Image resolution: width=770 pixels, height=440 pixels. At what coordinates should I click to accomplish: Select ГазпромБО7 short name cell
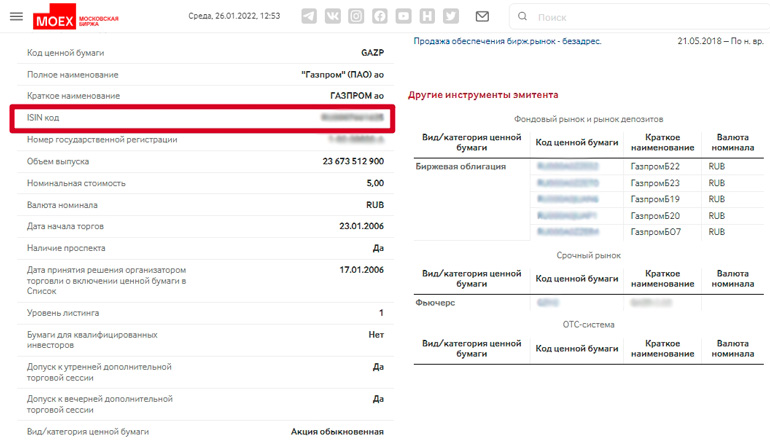[656, 232]
